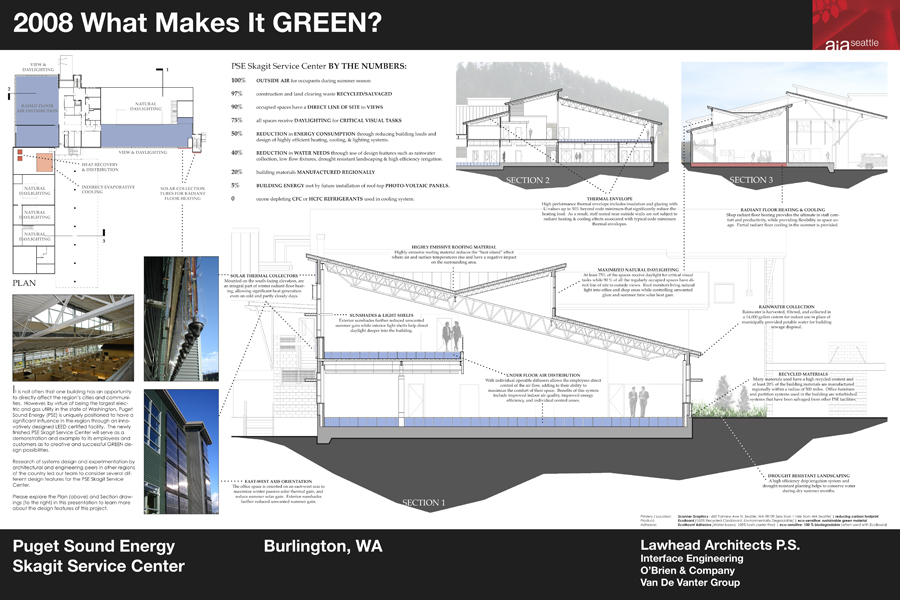Click the 'O'Brien & Company' credit

tap(688, 570)
